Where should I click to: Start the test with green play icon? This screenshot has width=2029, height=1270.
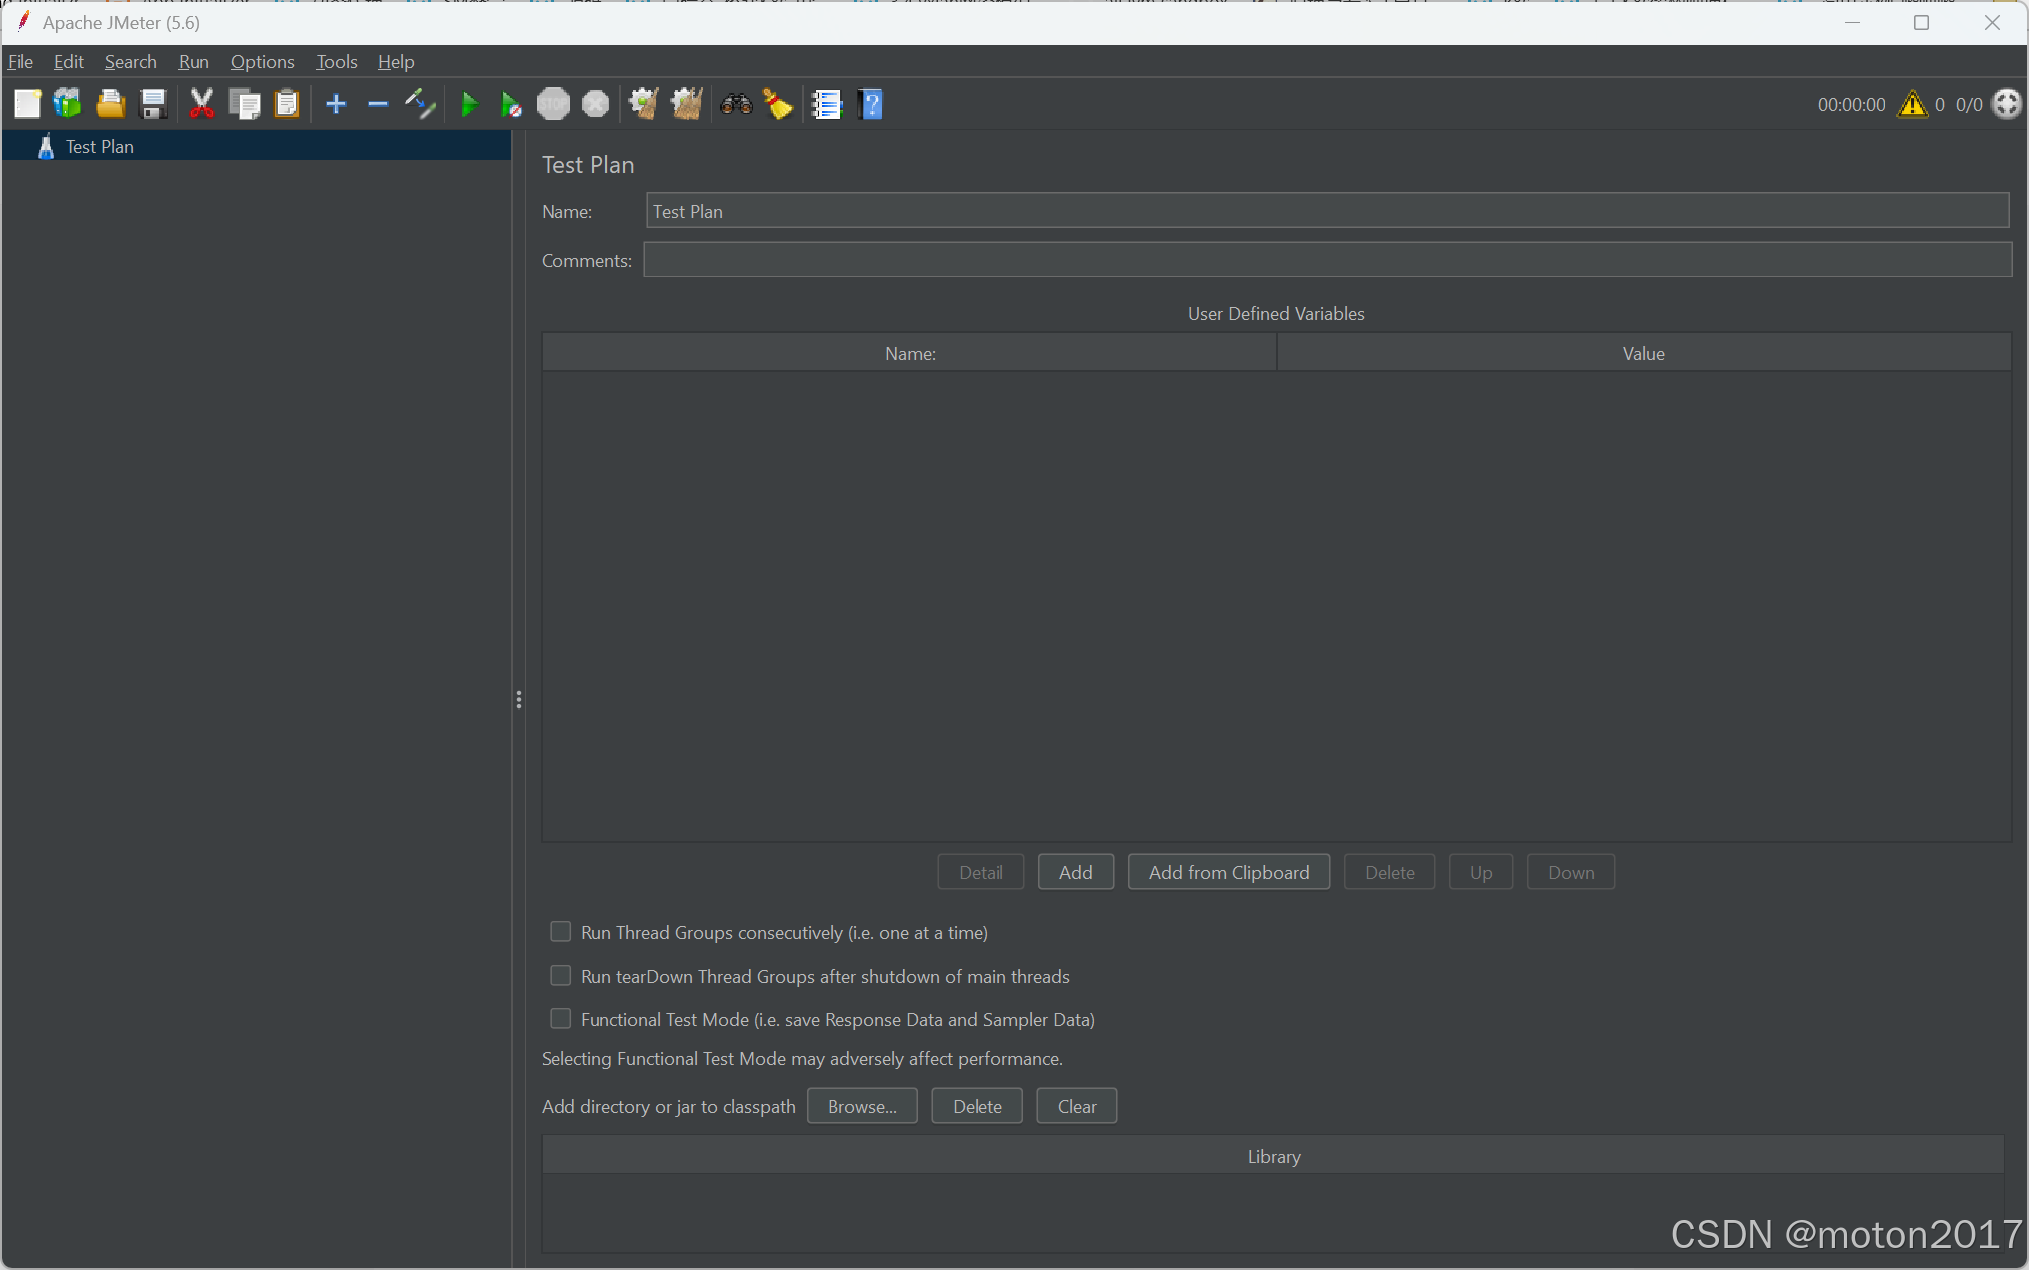[x=468, y=104]
